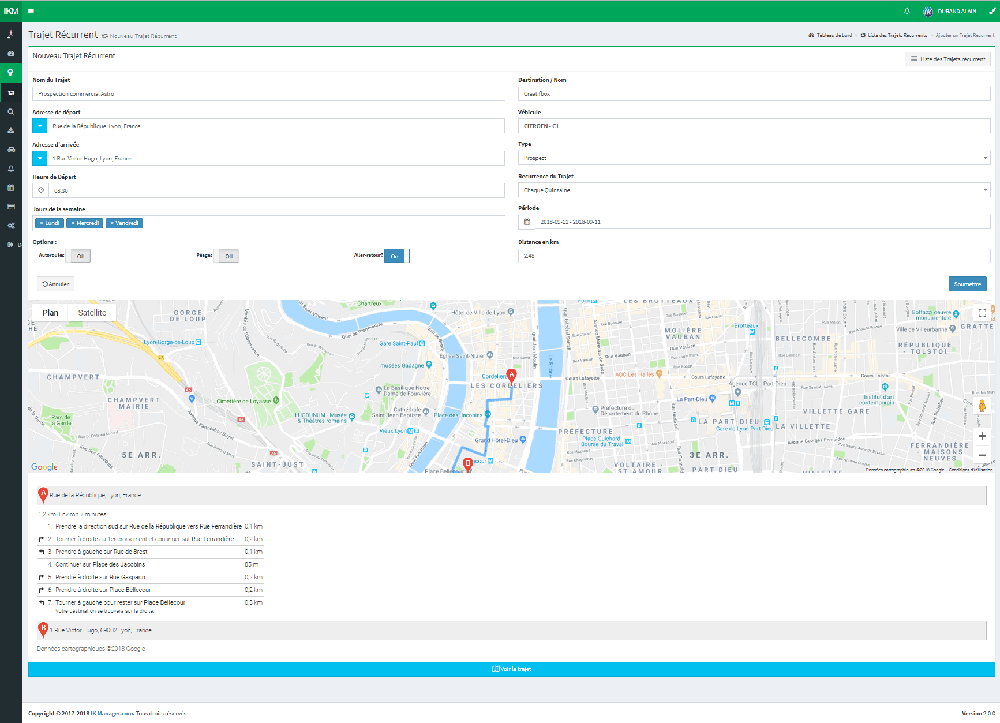Select step 4 'Continuer sur Place des Jacobins'
Screen dimensions: 1000x723
(x=151, y=564)
